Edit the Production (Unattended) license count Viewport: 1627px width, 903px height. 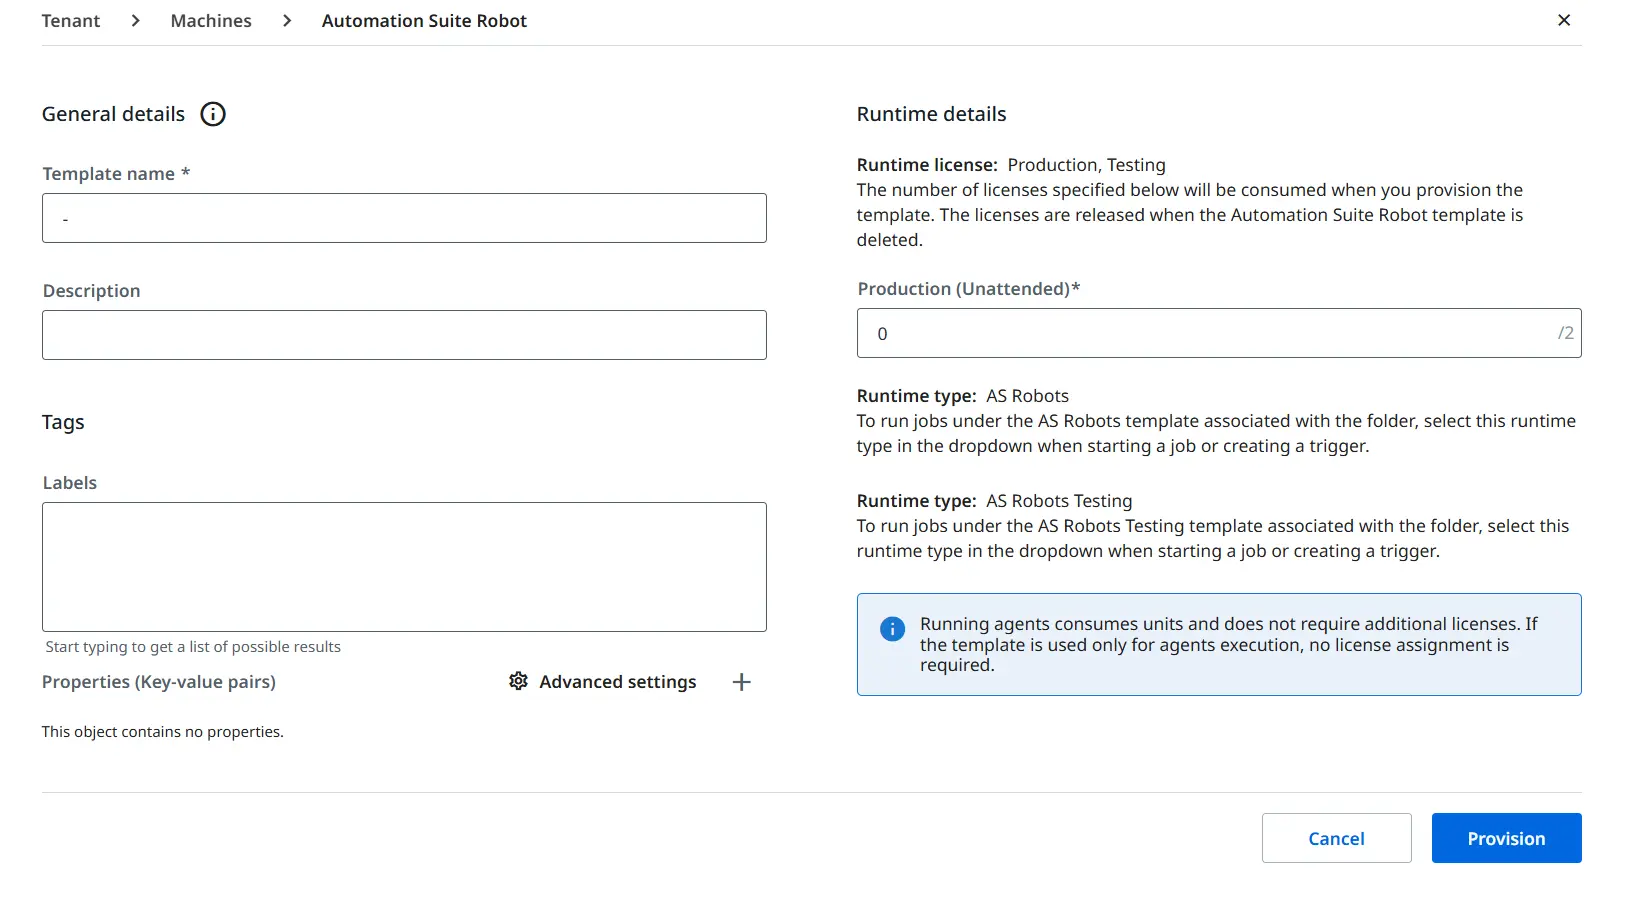[1219, 333]
